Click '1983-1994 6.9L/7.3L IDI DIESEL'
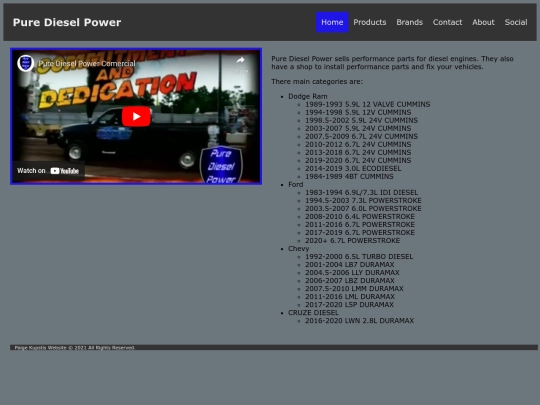Image resolution: width=540 pixels, height=405 pixels. 362,193
